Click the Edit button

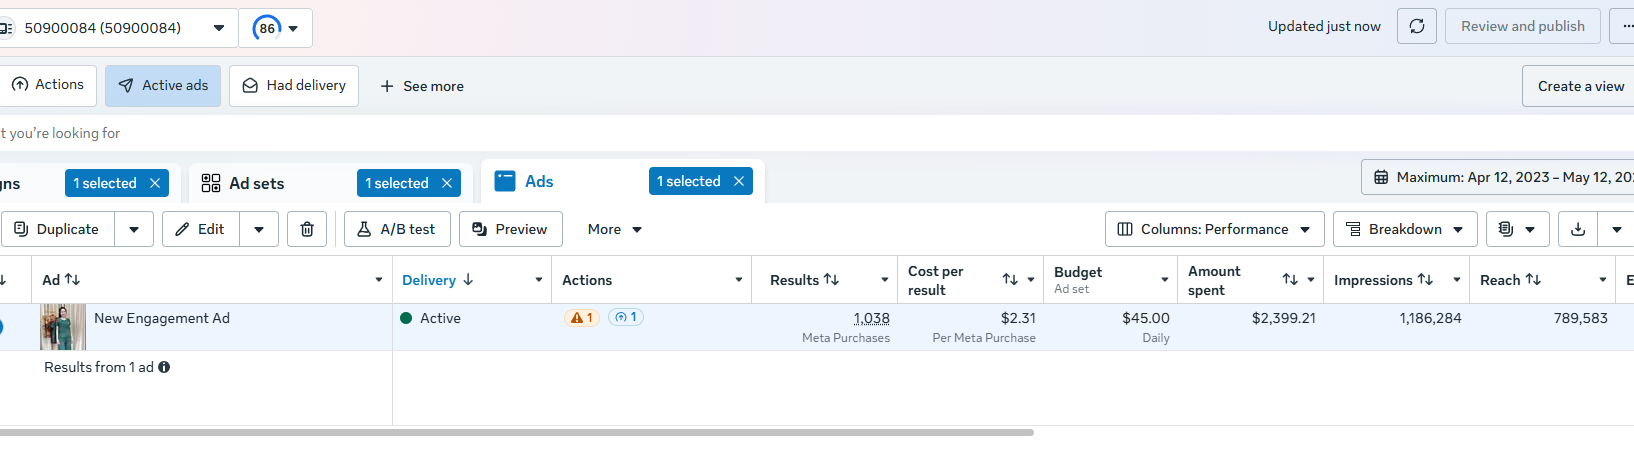click(x=201, y=229)
